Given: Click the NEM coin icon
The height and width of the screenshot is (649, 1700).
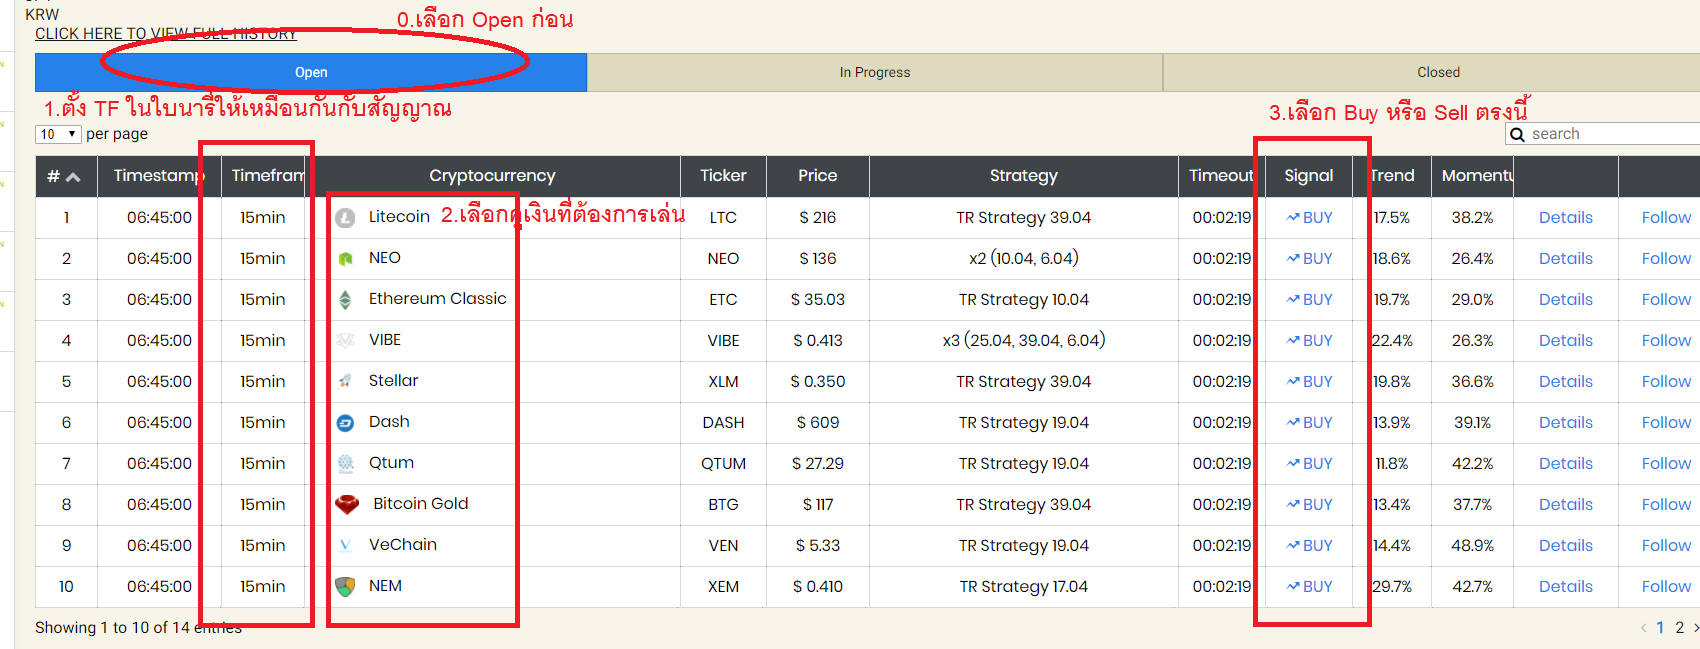Looking at the screenshot, I should pos(345,587).
